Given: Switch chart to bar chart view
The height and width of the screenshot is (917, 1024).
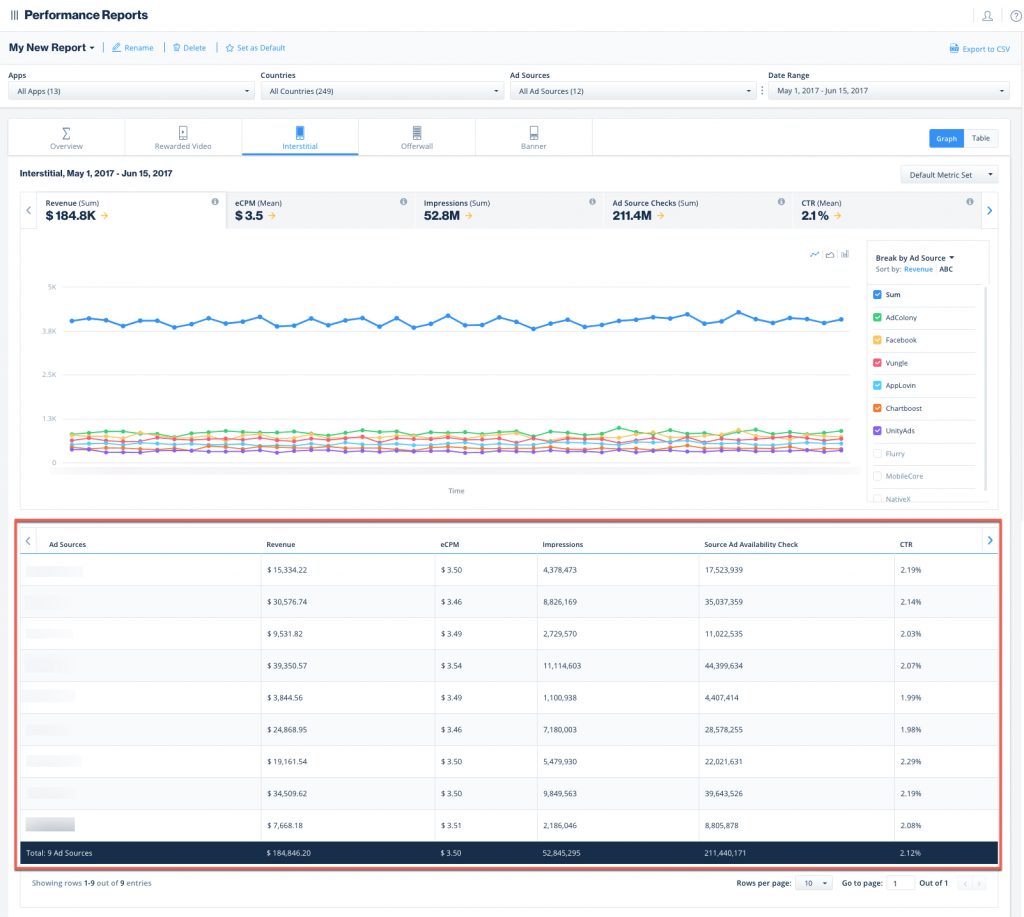Looking at the screenshot, I should coord(845,254).
